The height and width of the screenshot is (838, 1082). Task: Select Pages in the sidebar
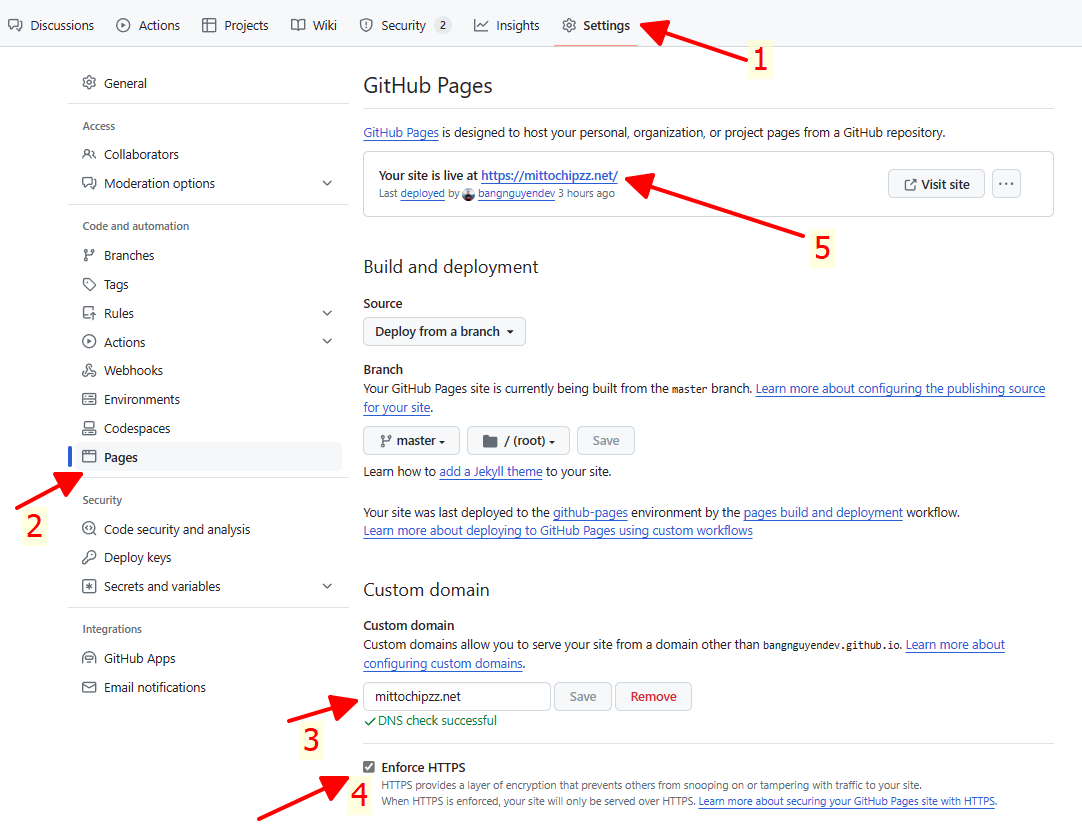(205, 457)
